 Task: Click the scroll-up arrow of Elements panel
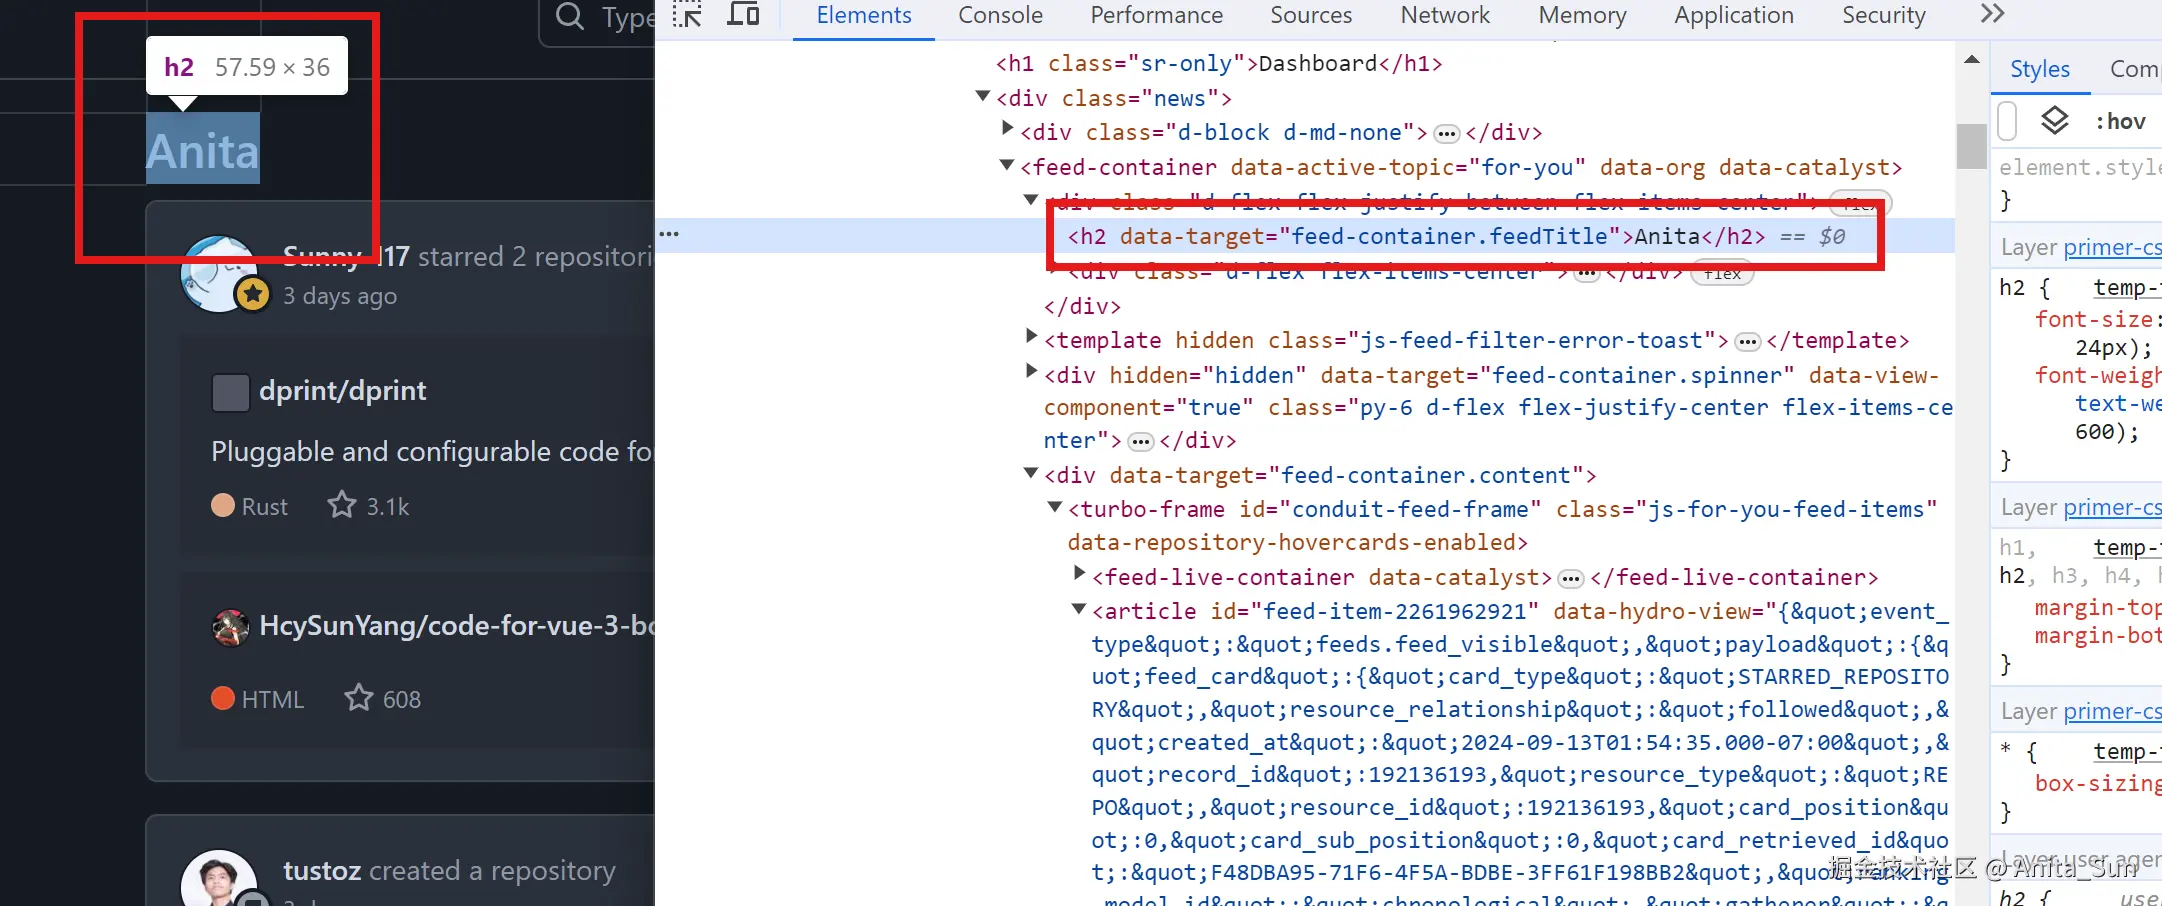[x=1972, y=60]
